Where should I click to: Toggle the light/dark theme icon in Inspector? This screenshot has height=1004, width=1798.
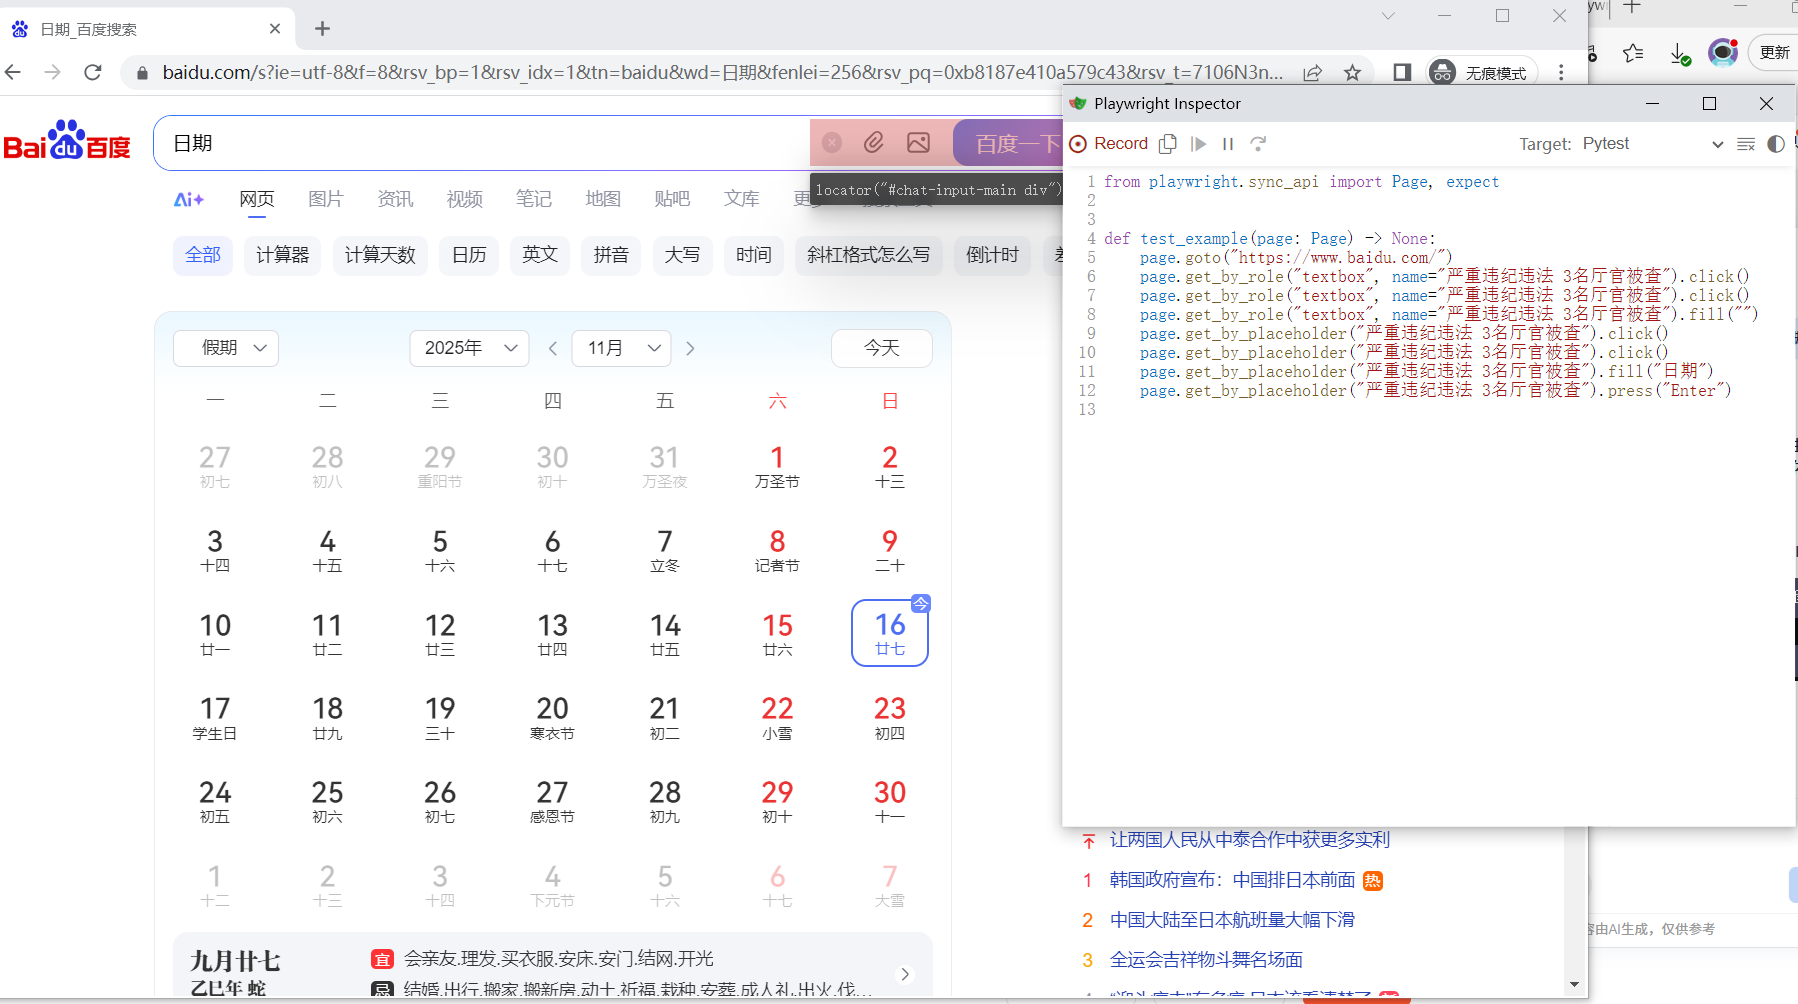(x=1776, y=143)
